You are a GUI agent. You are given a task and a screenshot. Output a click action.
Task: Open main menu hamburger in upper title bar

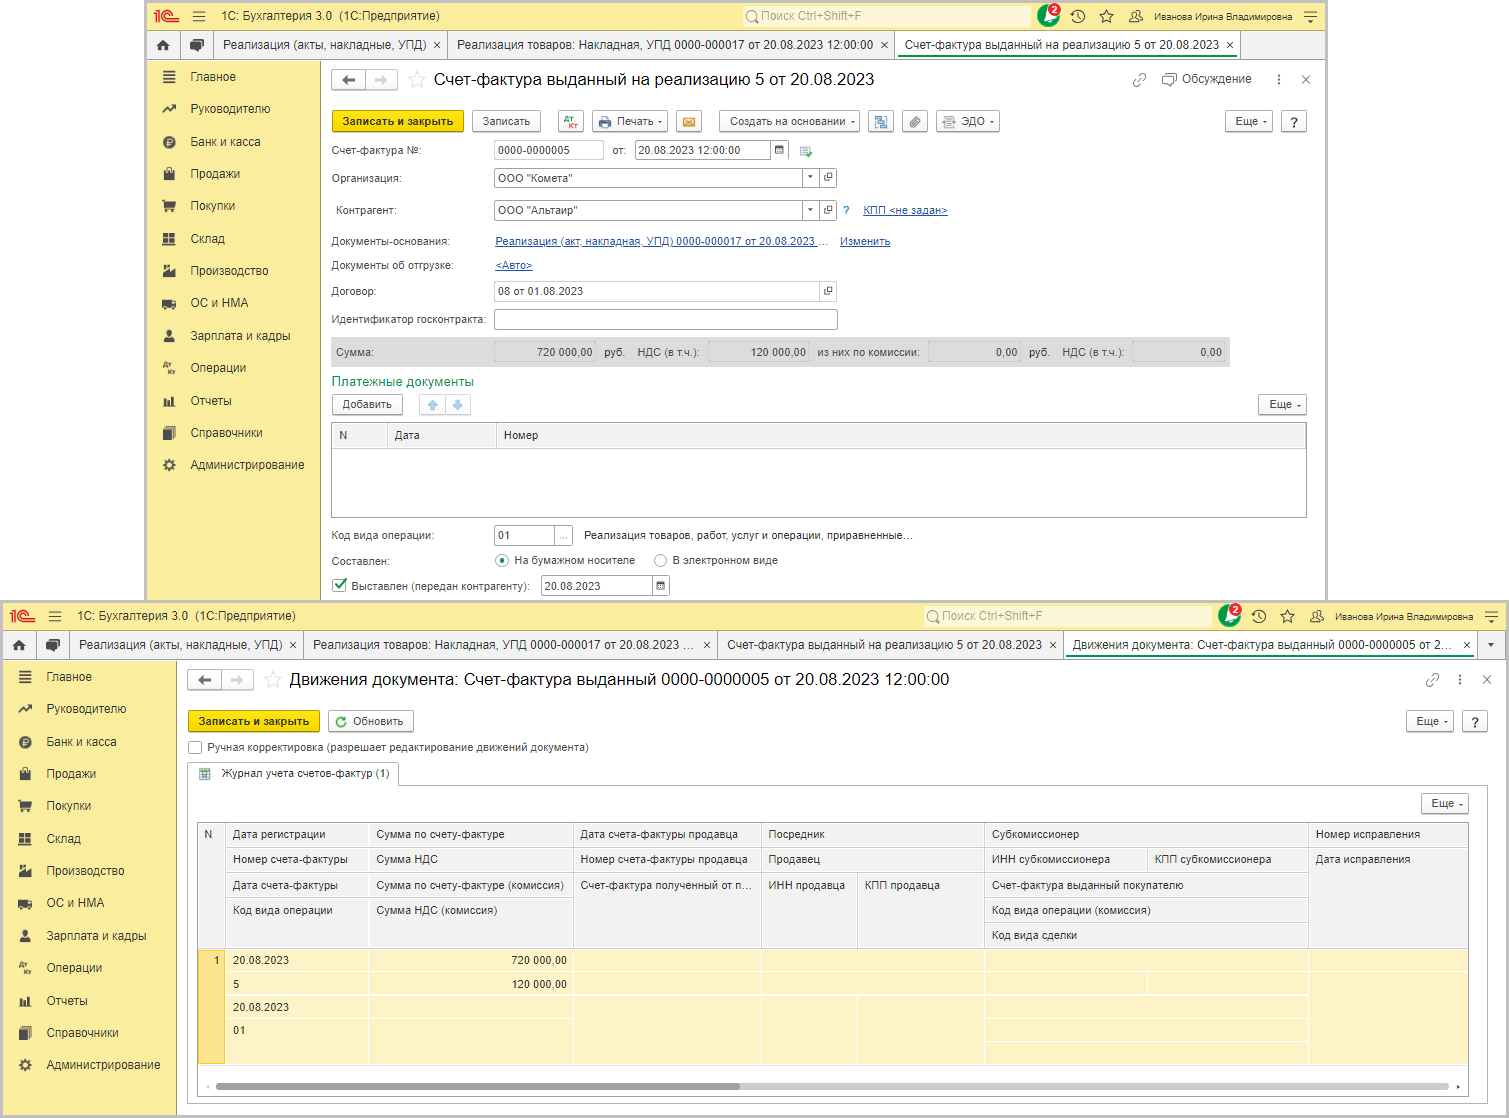(199, 17)
